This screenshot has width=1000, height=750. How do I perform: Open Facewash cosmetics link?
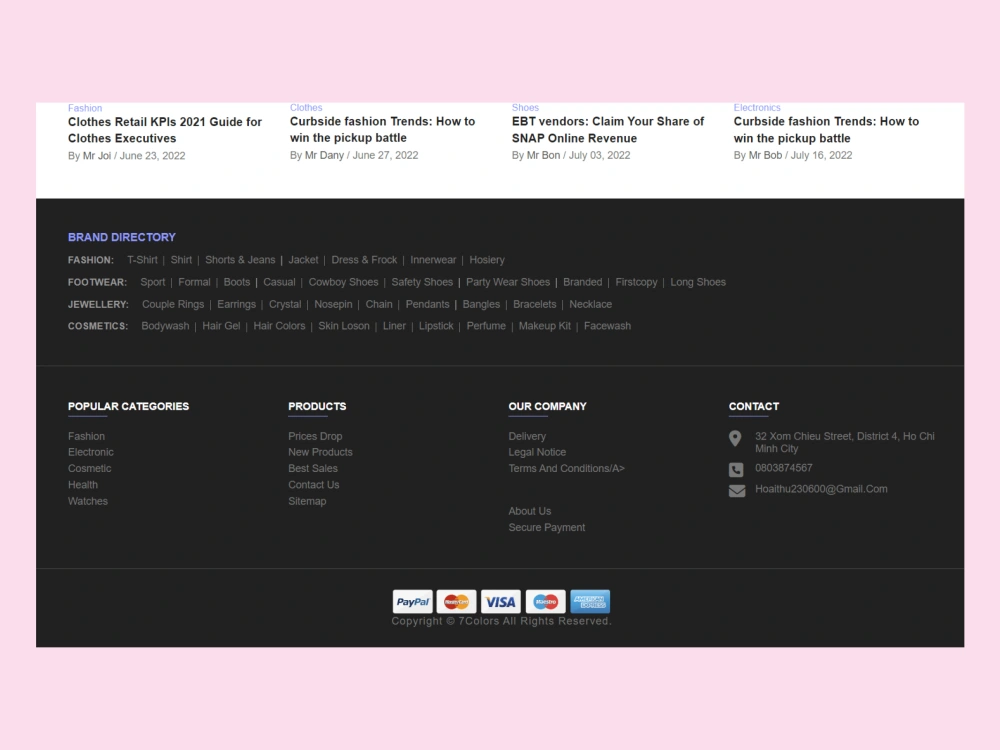click(x=607, y=326)
